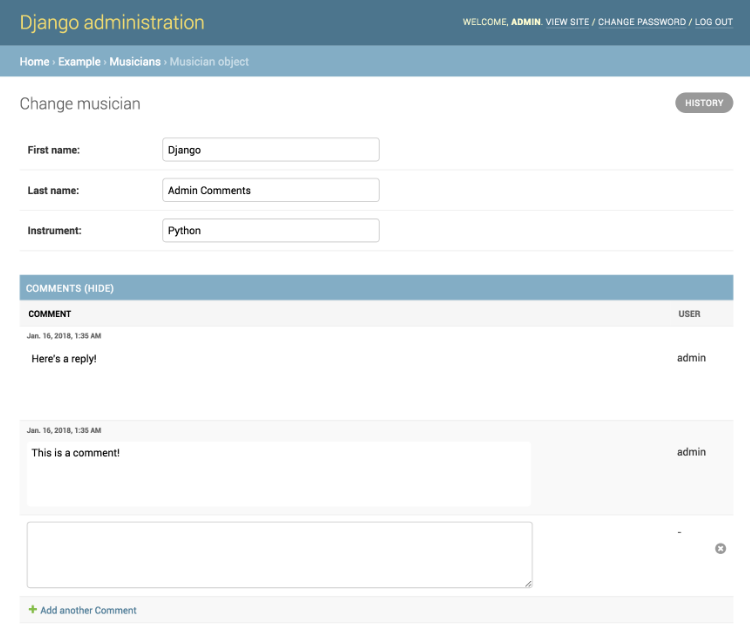Viewport: 750px width, 640px height.
Task: Open the History button
Action: (x=704, y=103)
